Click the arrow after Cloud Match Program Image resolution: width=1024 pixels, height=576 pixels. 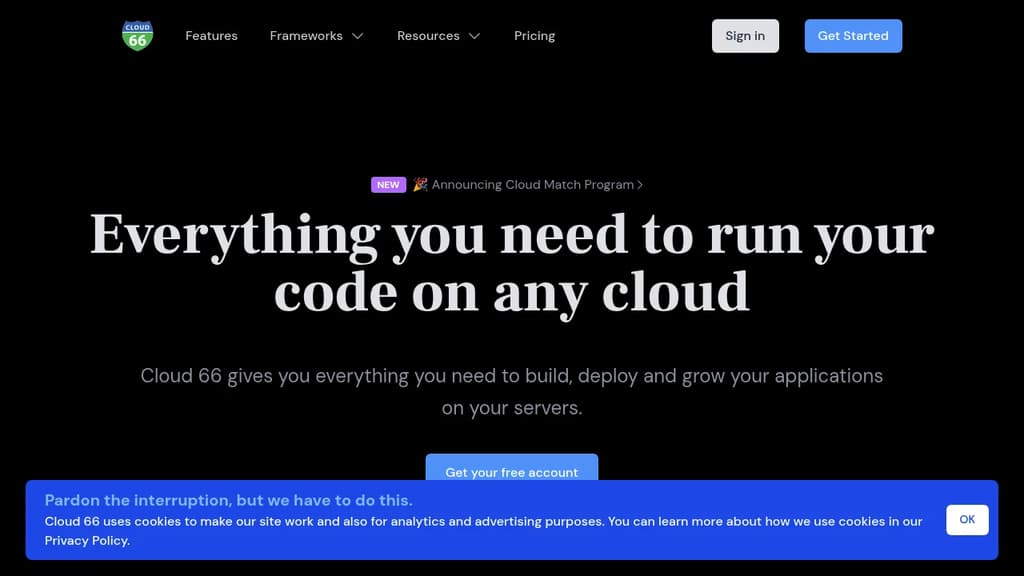click(640, 185)
